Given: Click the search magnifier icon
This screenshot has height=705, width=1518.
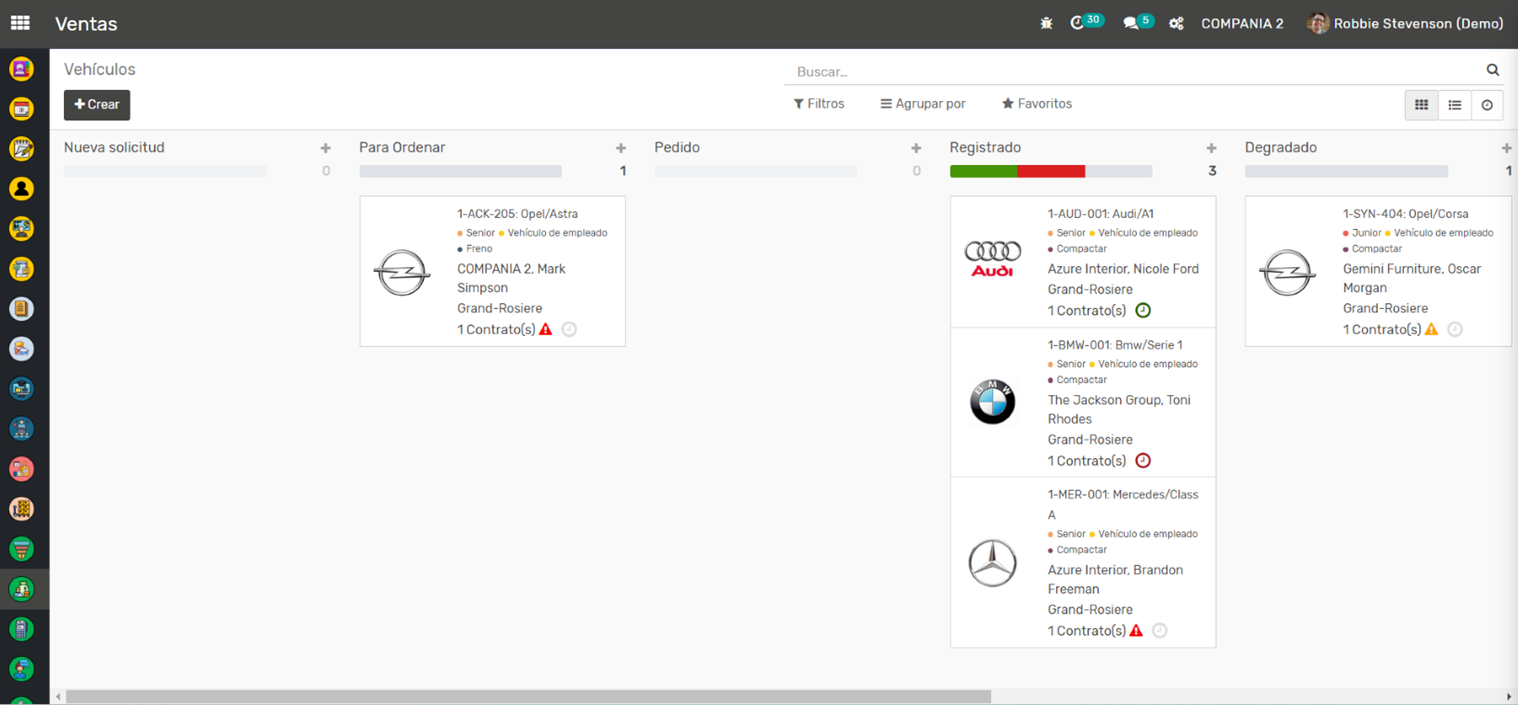Looking at the screenshot, I should click(x=1492, y=70).
